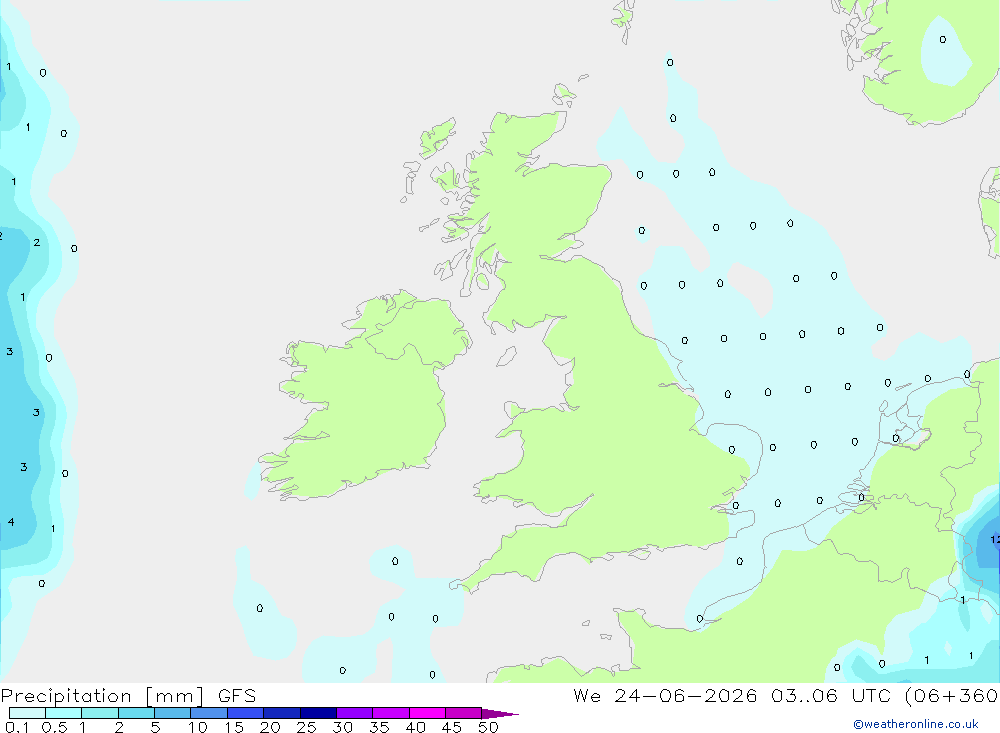
Task: Choose the 5–10 mm legend color segment
Action: tap(173, 713)
